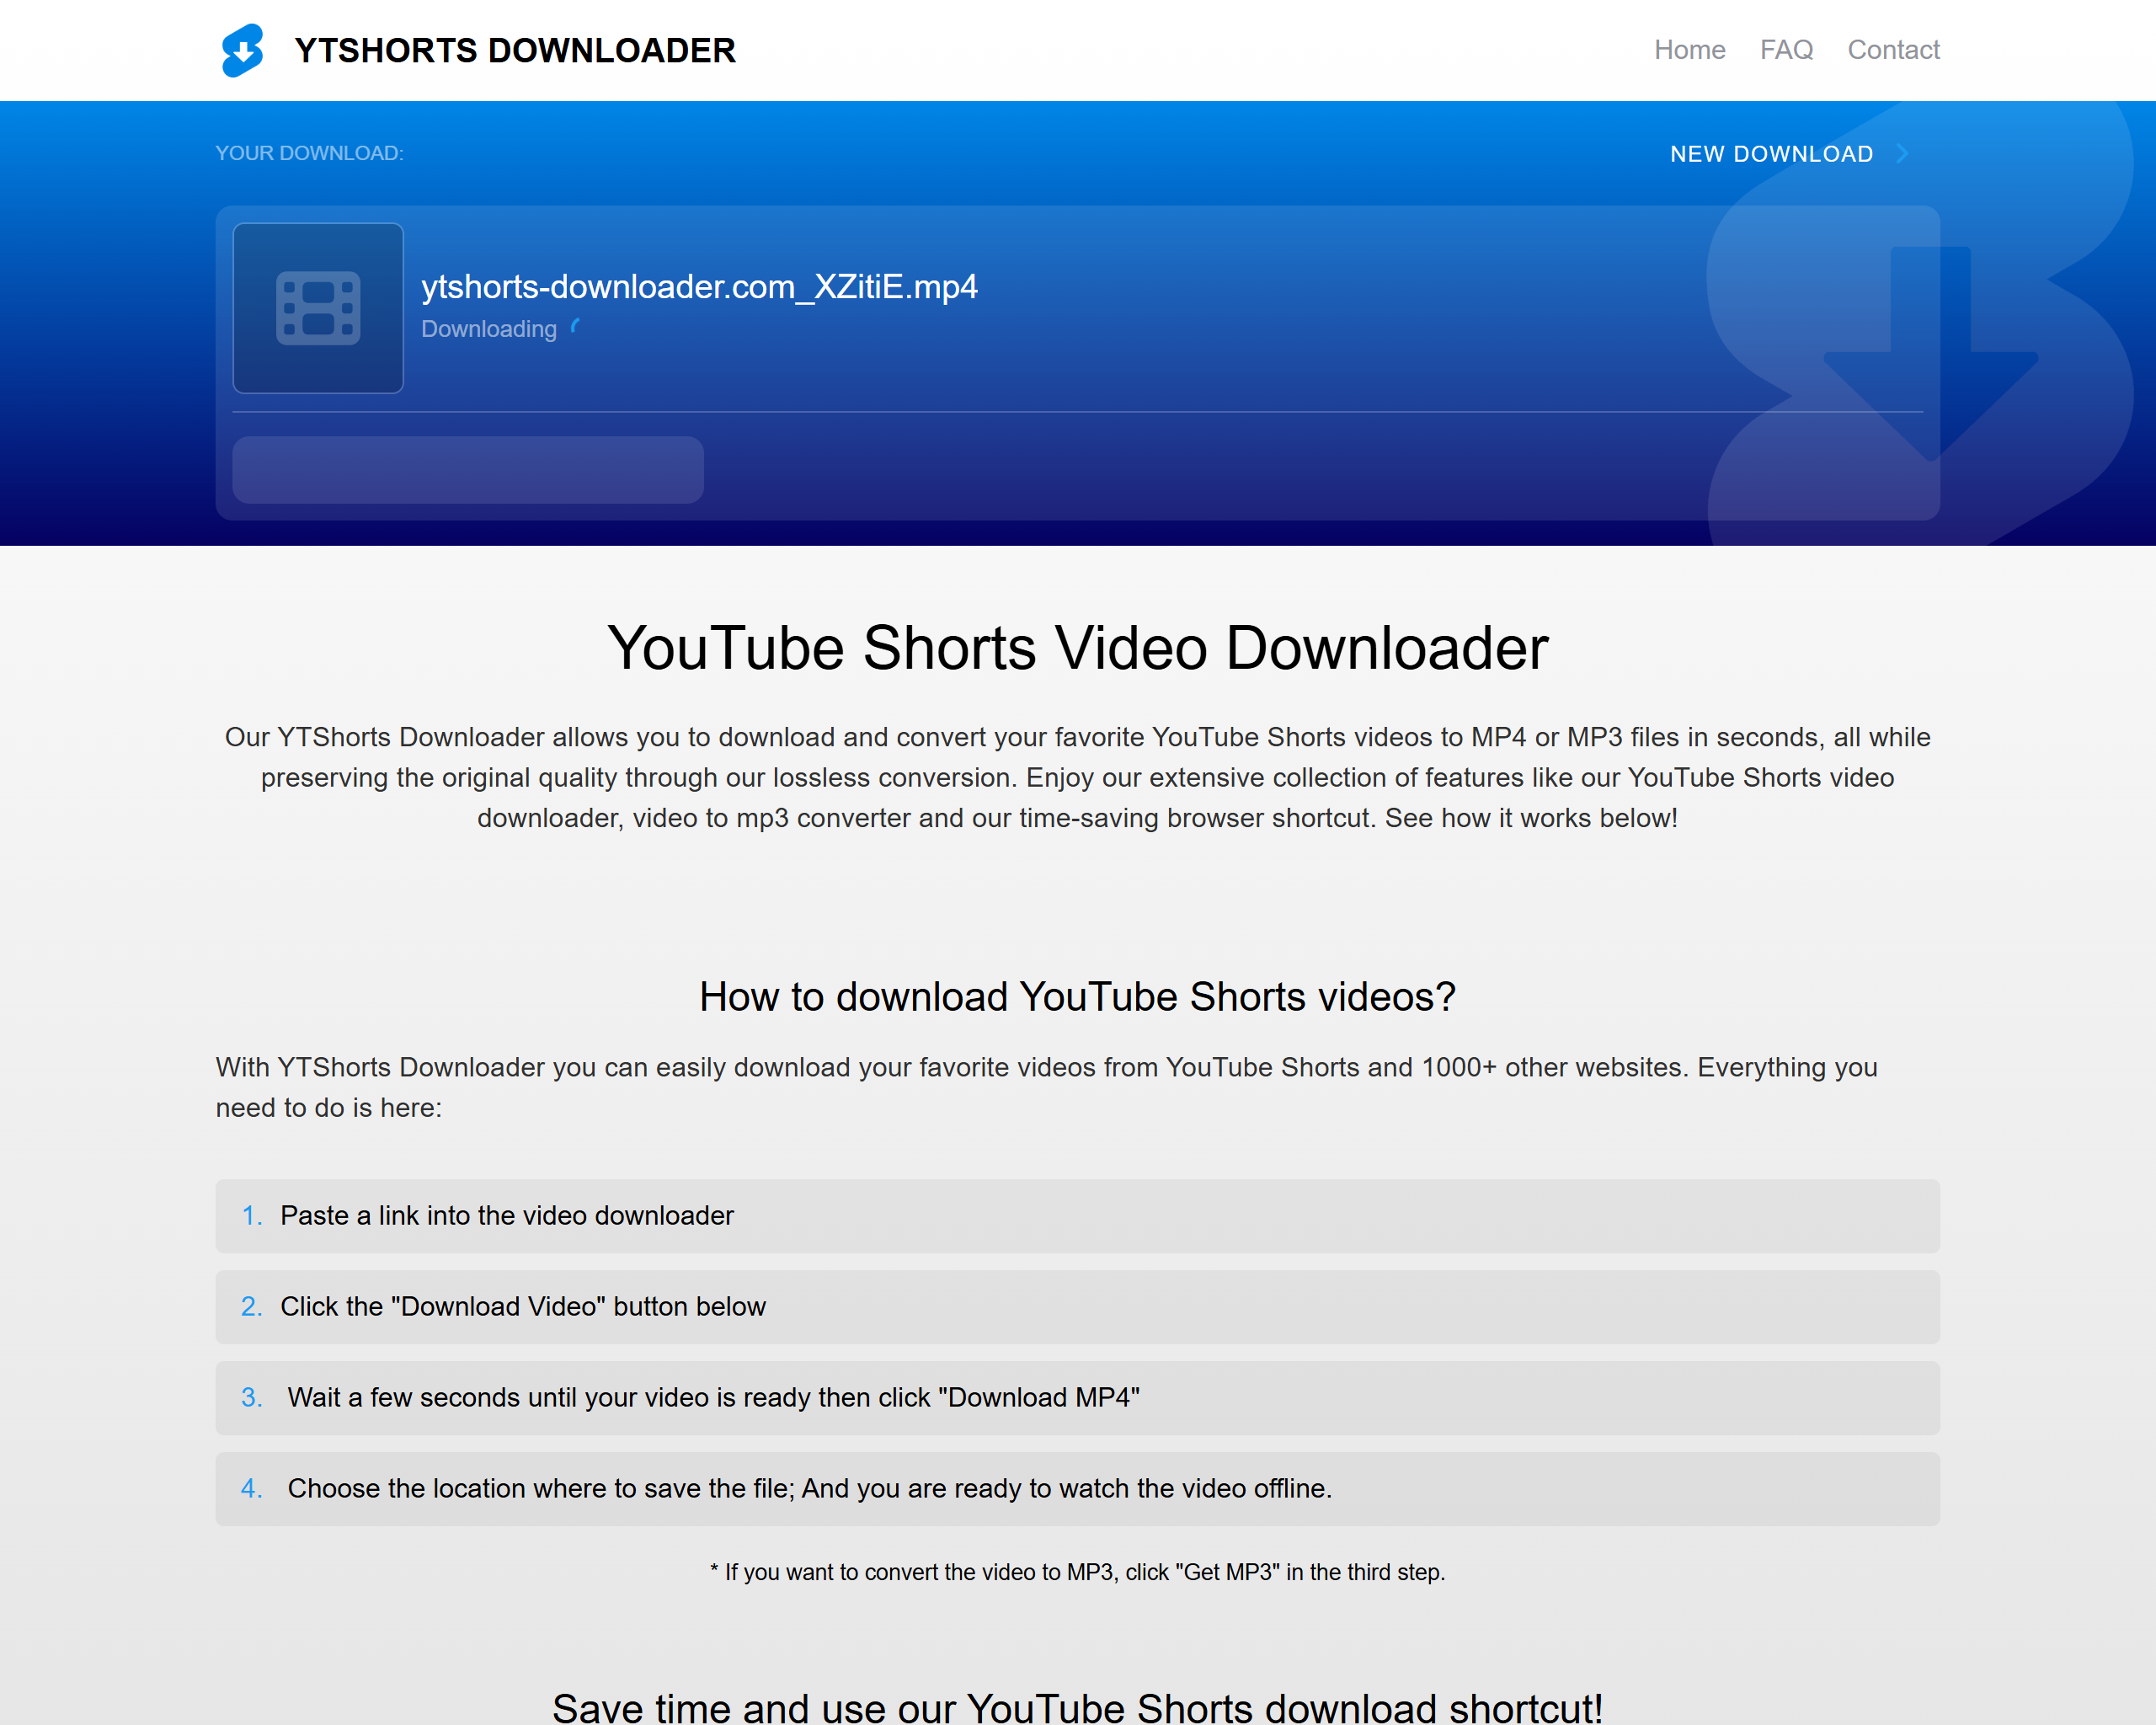Start a NEW DOWNLOAD
The width and height of the screenshot is (2156, 1725).
coord(1772,153)
